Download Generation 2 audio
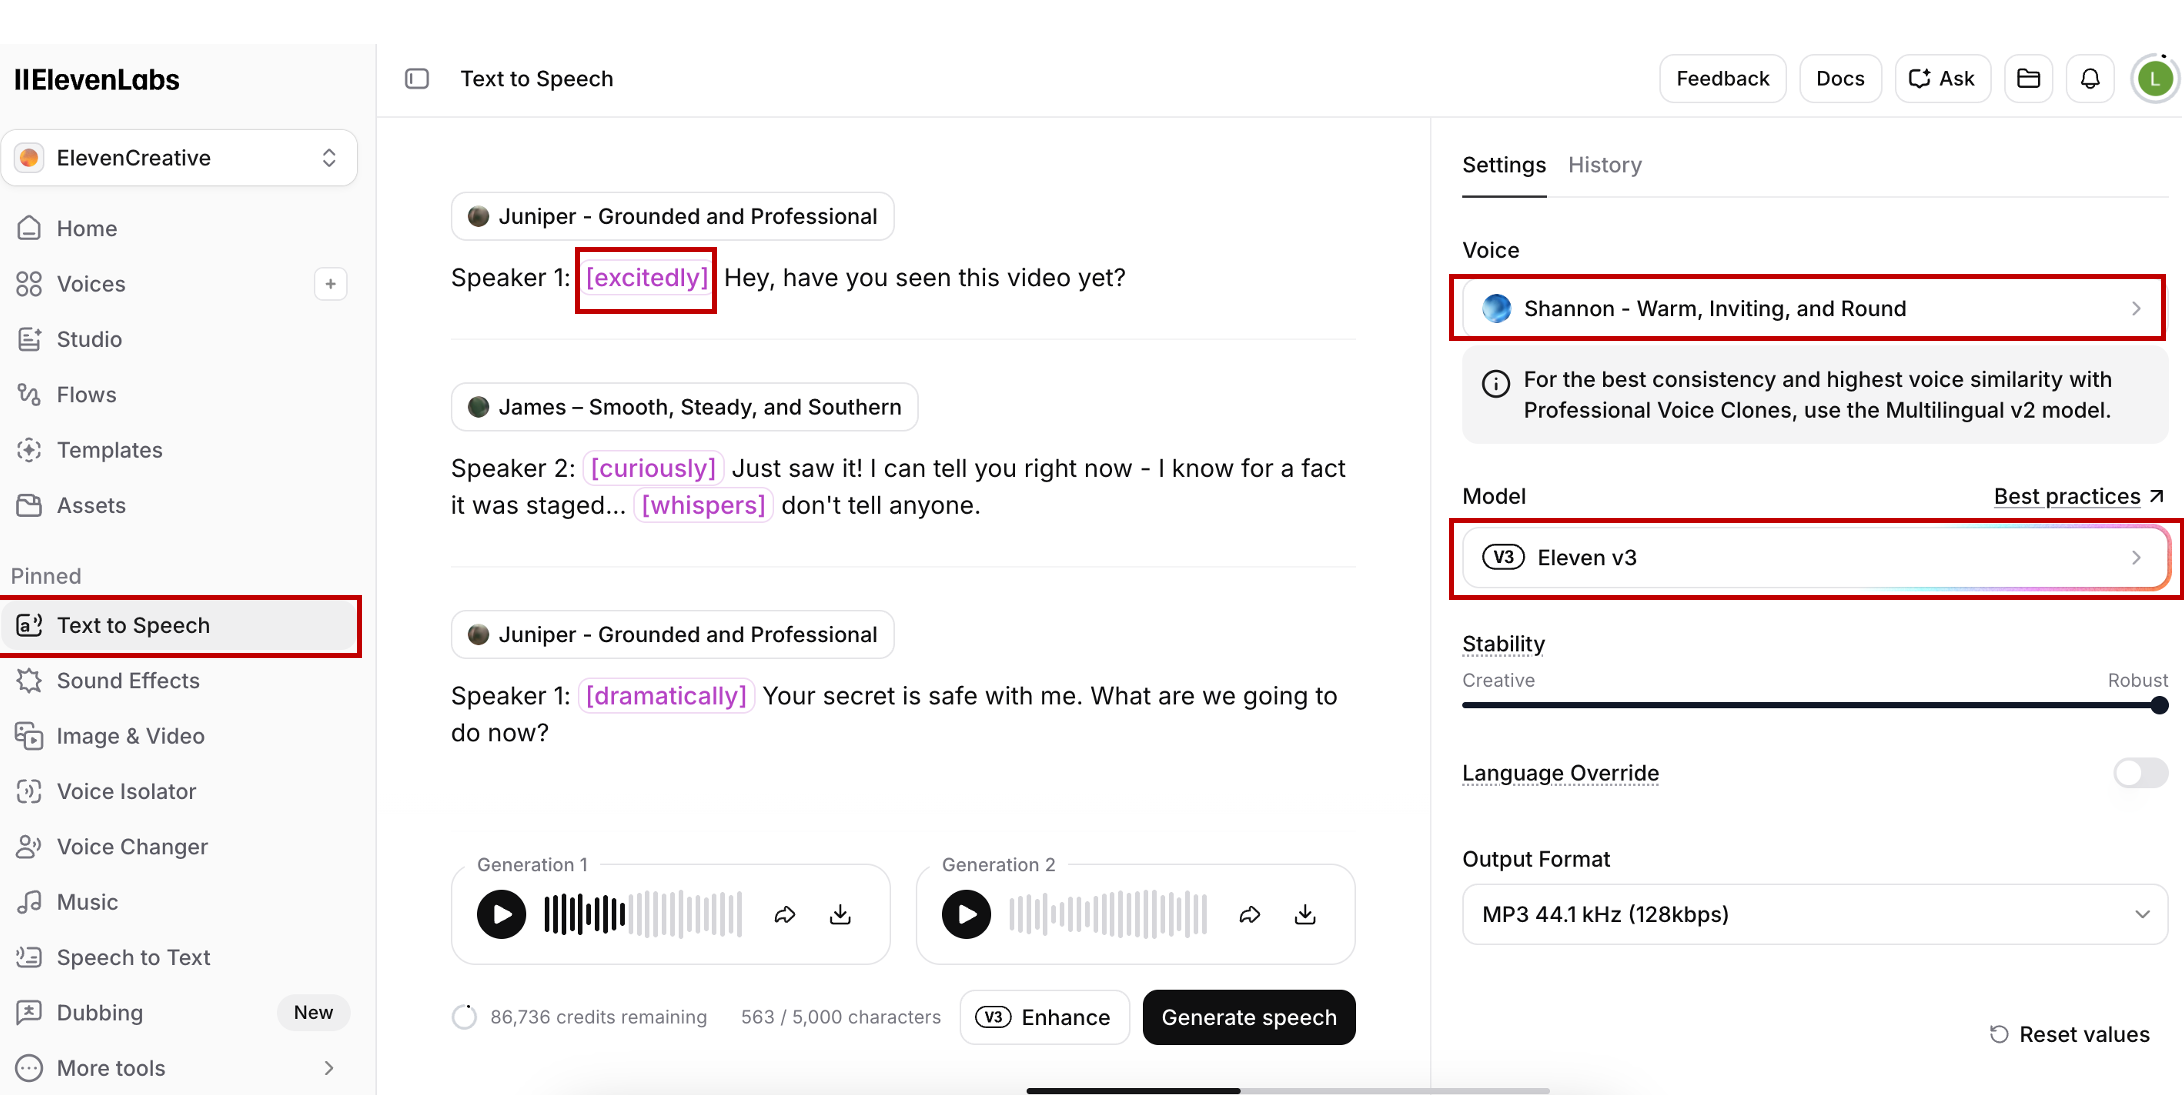Viewport: 2184px width, 1100px height. tap(1305, 914)
